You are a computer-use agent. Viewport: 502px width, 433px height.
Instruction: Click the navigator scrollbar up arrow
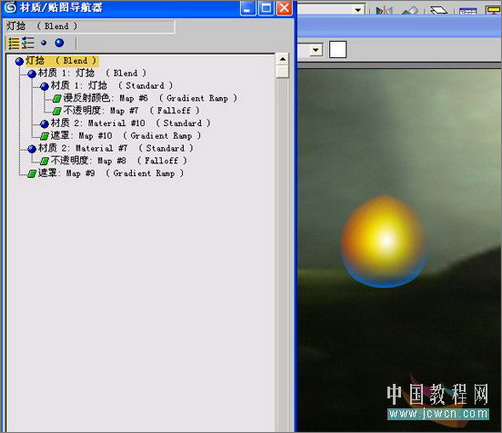[x=282, y=60]
